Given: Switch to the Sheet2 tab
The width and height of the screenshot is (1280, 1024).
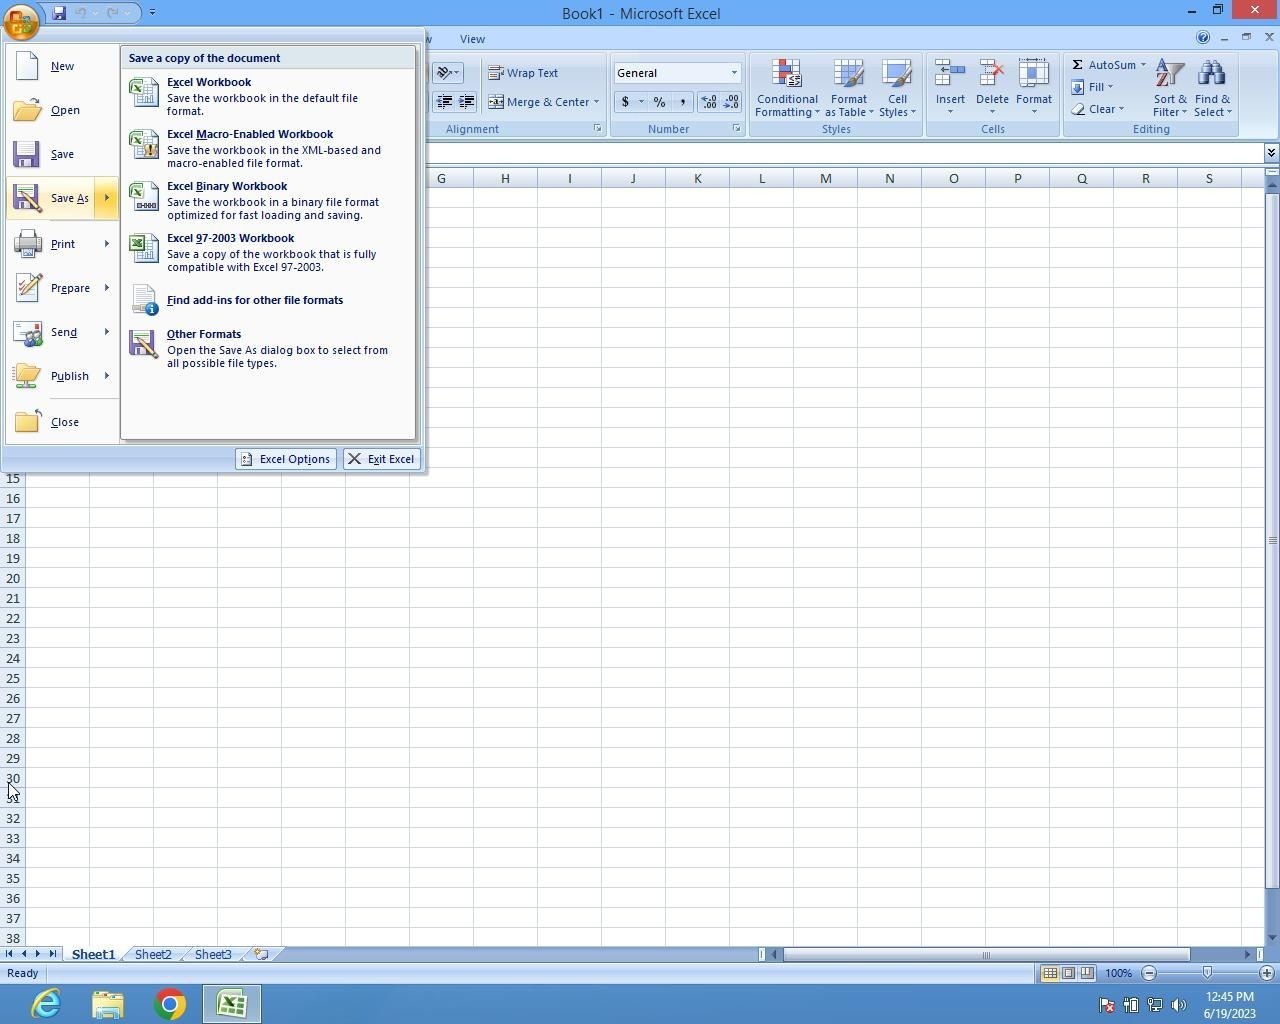Looking at the screenshot, I should 153,954.
